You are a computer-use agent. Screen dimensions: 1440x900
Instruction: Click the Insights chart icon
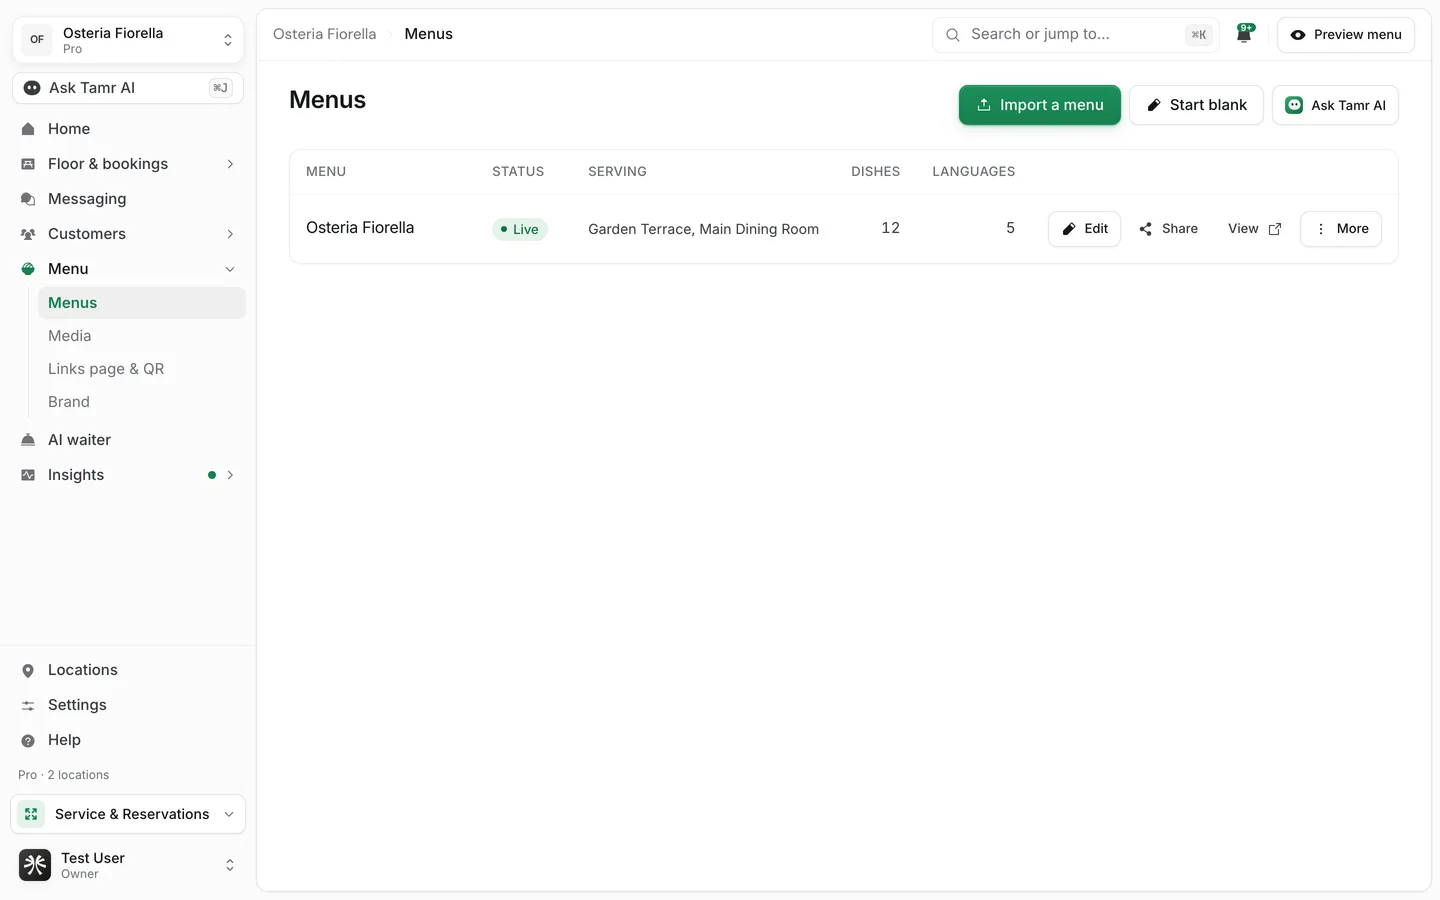pyautogui.click(x=28, y=475)
